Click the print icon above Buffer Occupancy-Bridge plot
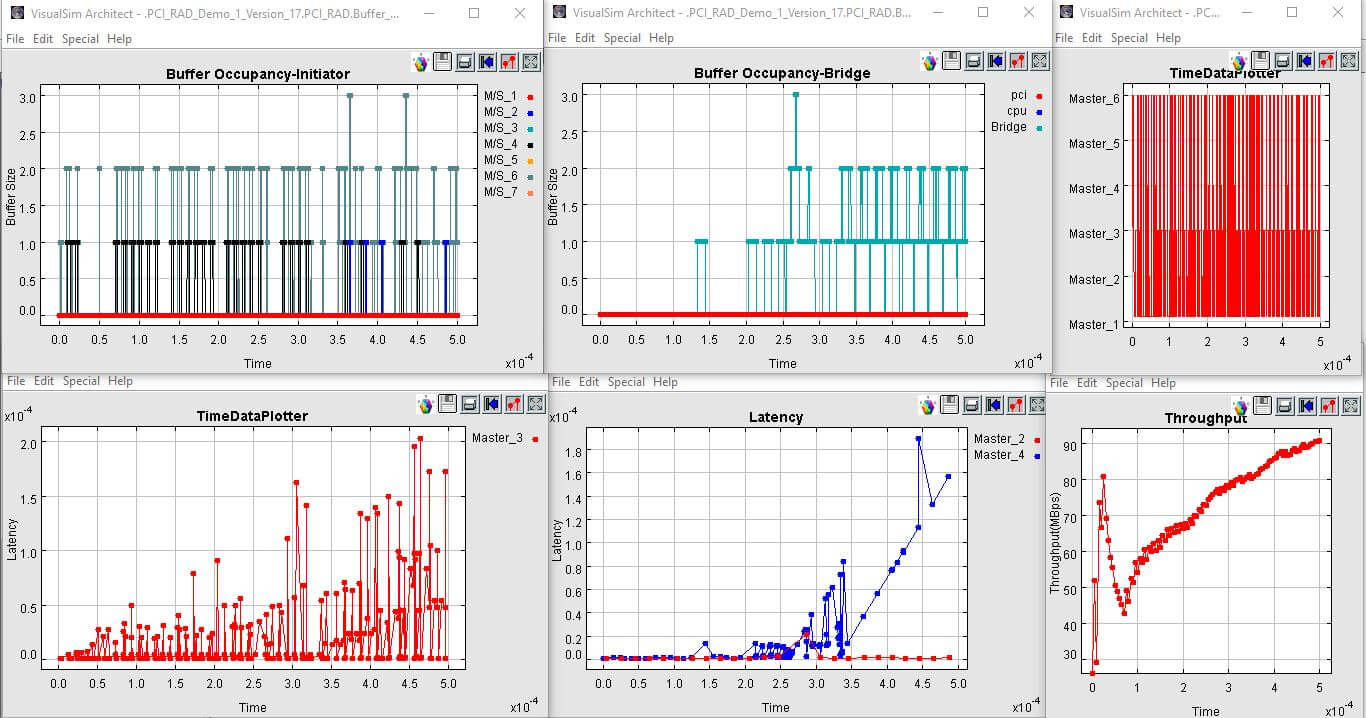Screen dimensions: 1366x718 (974, 62)
